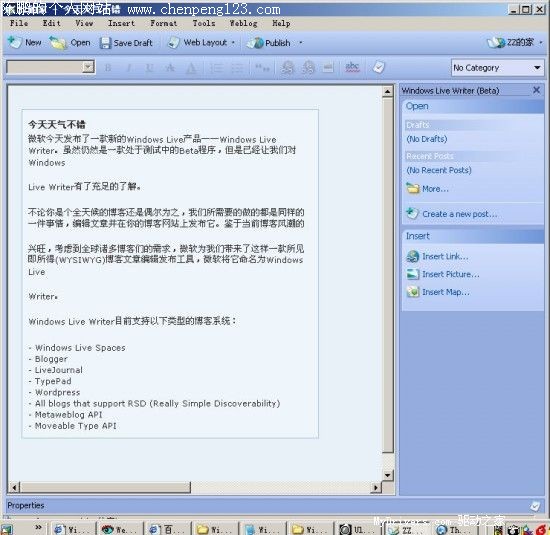This screenshot has width=550, height=535.
Task: Click the horizontal scrollbar left arrow
Action: 14,487
